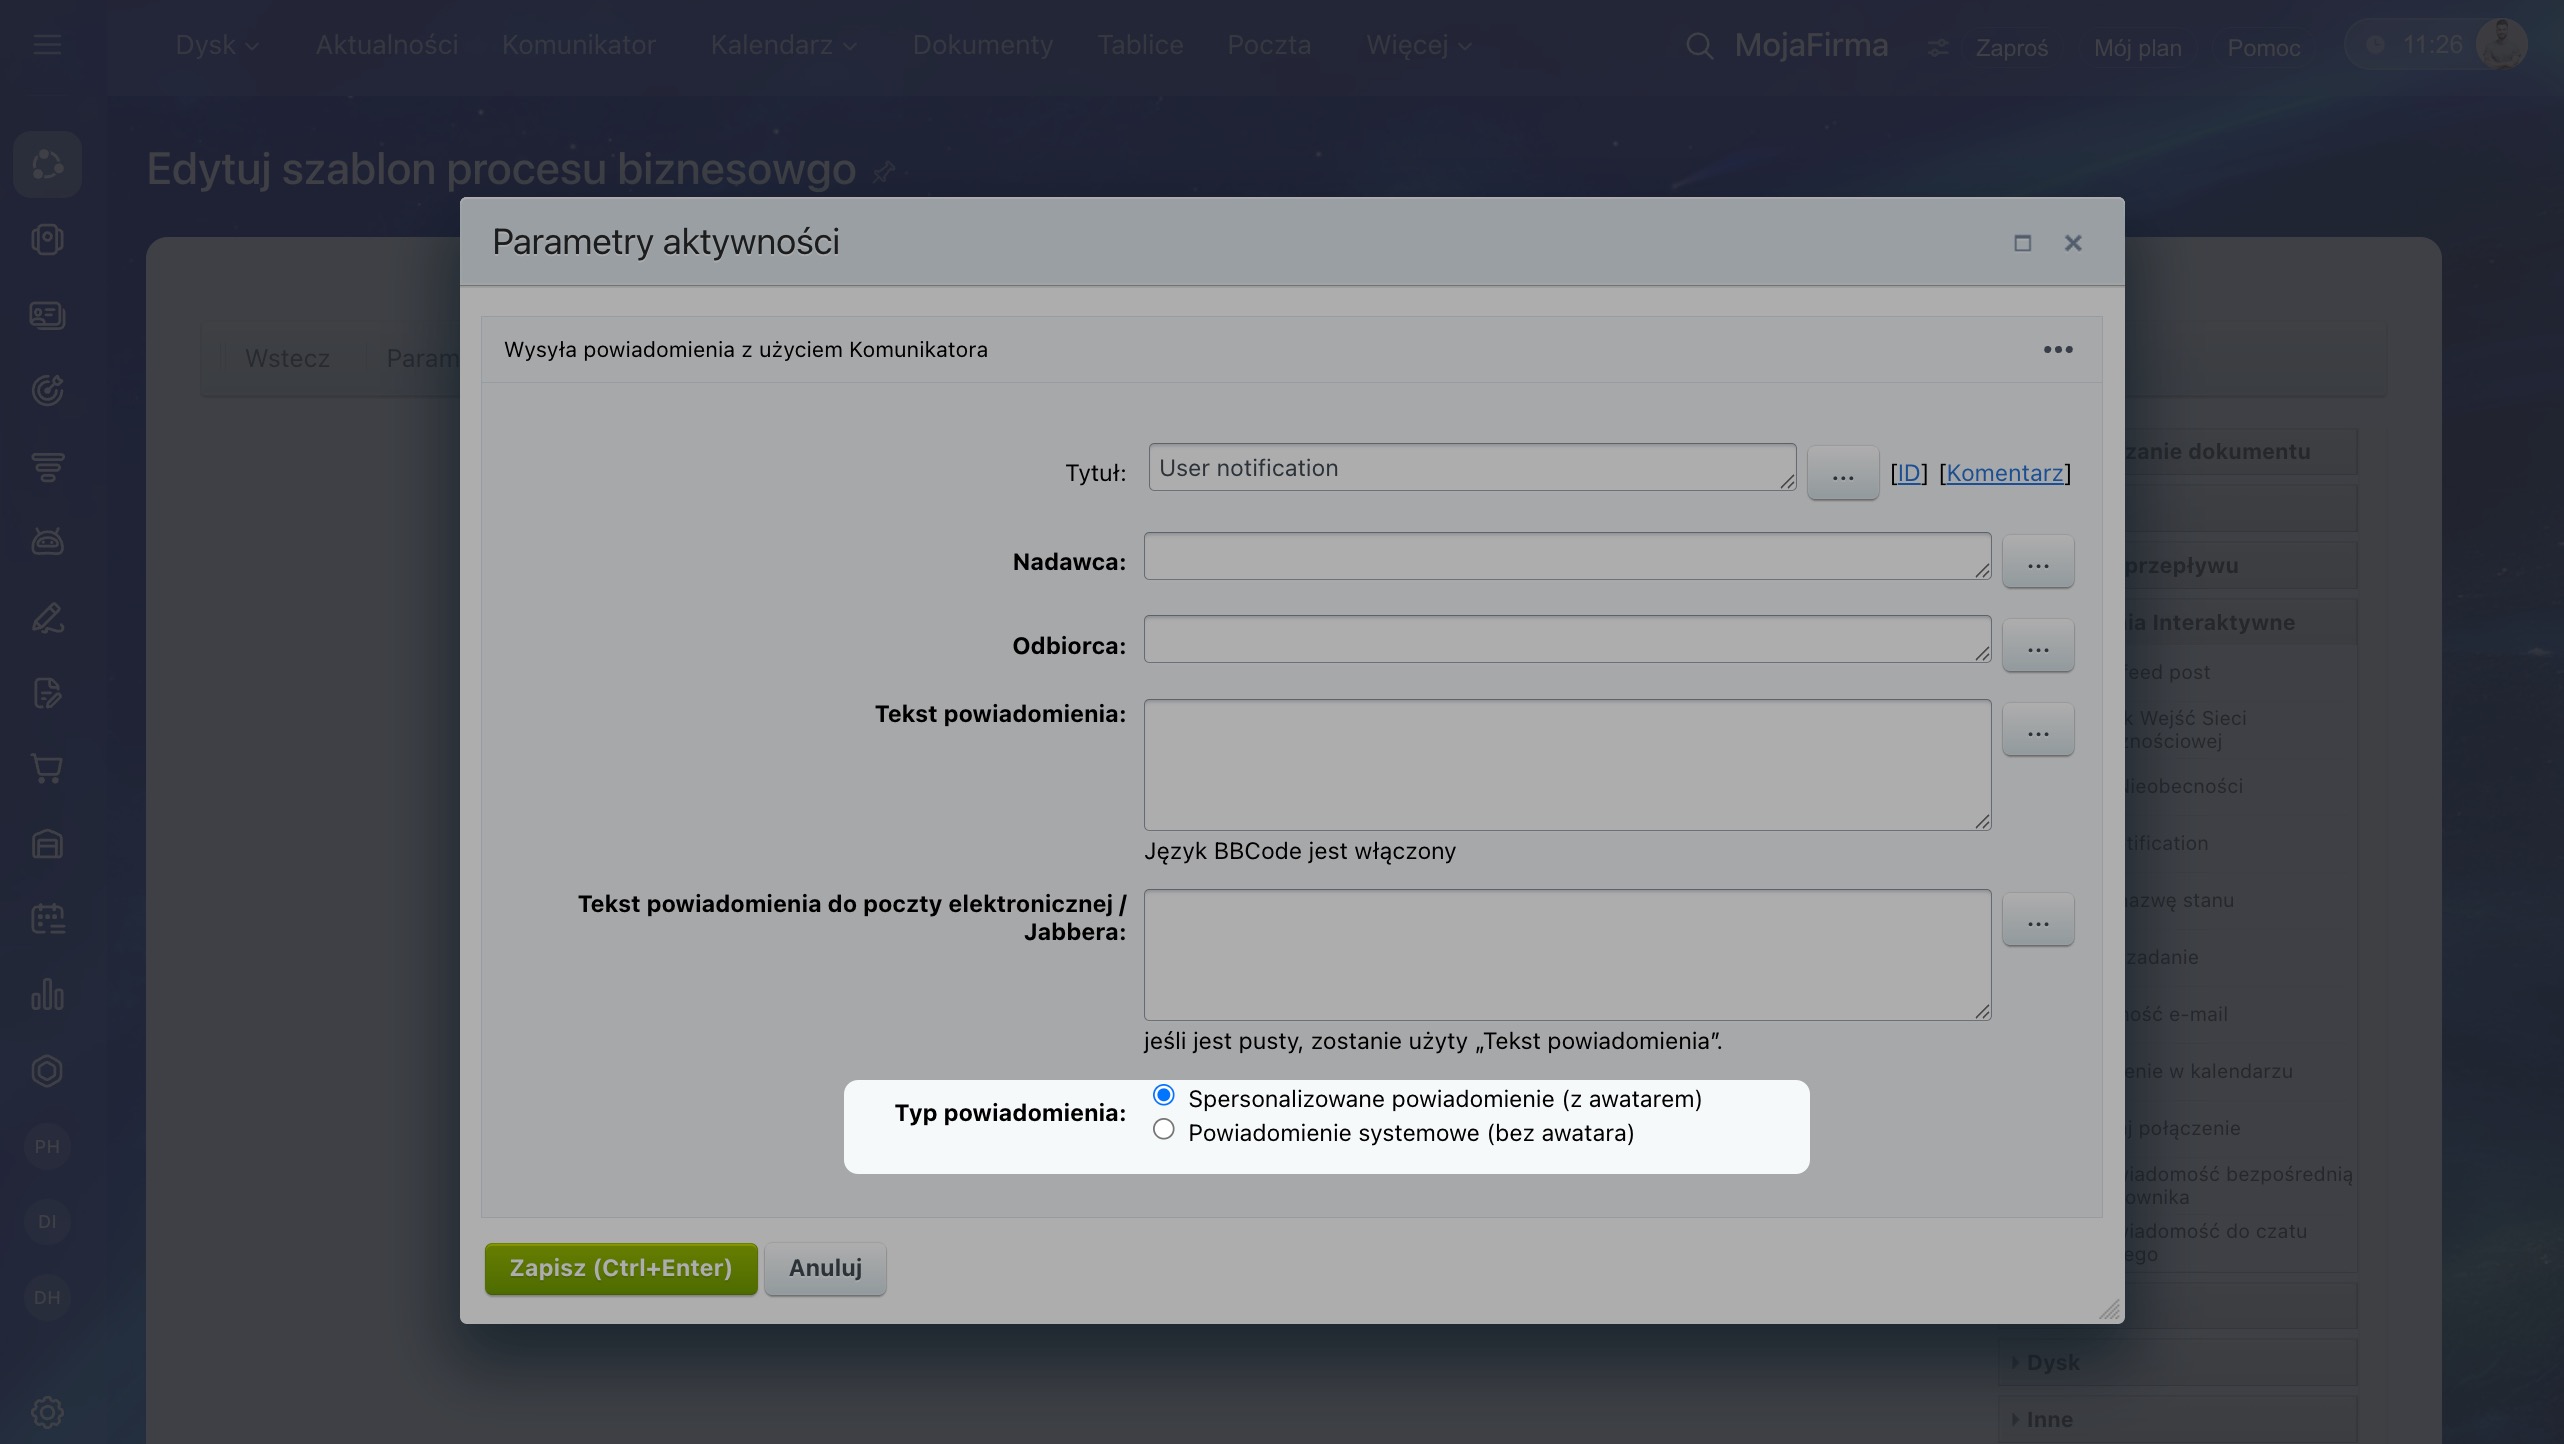Click the Komentarz link next to title
Viewport: 2564px width, 1444px height.
tap(2004, 473)
